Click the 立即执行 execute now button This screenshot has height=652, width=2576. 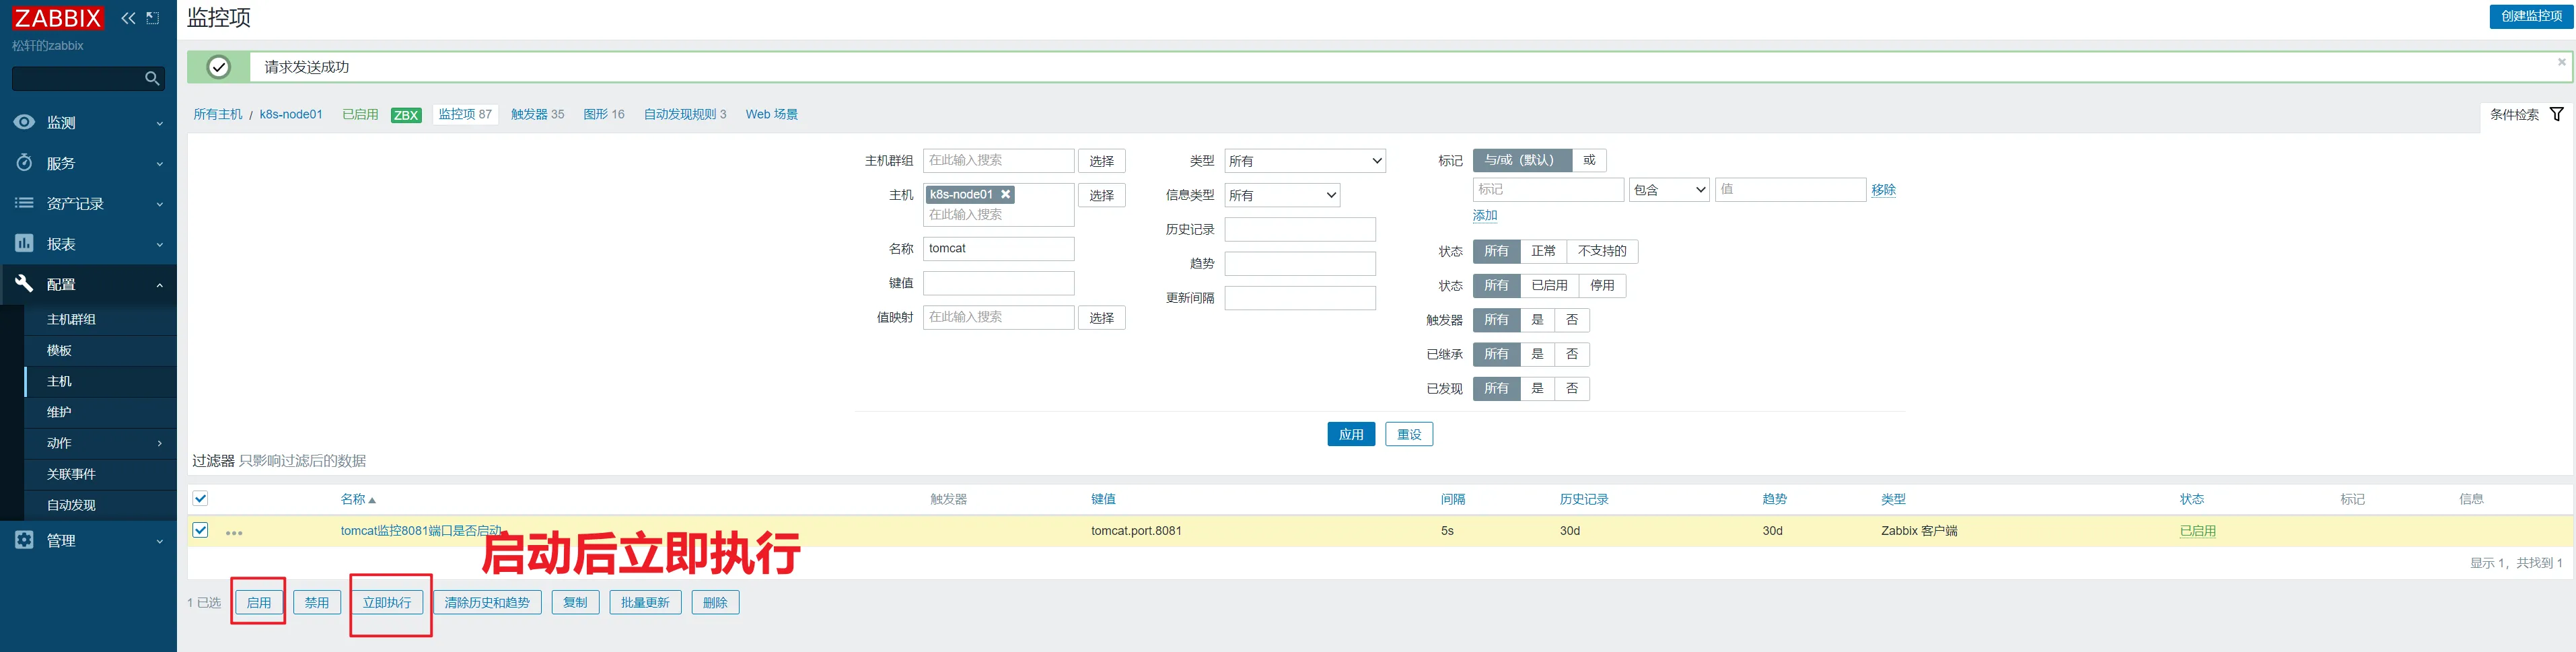pos(387,602)
